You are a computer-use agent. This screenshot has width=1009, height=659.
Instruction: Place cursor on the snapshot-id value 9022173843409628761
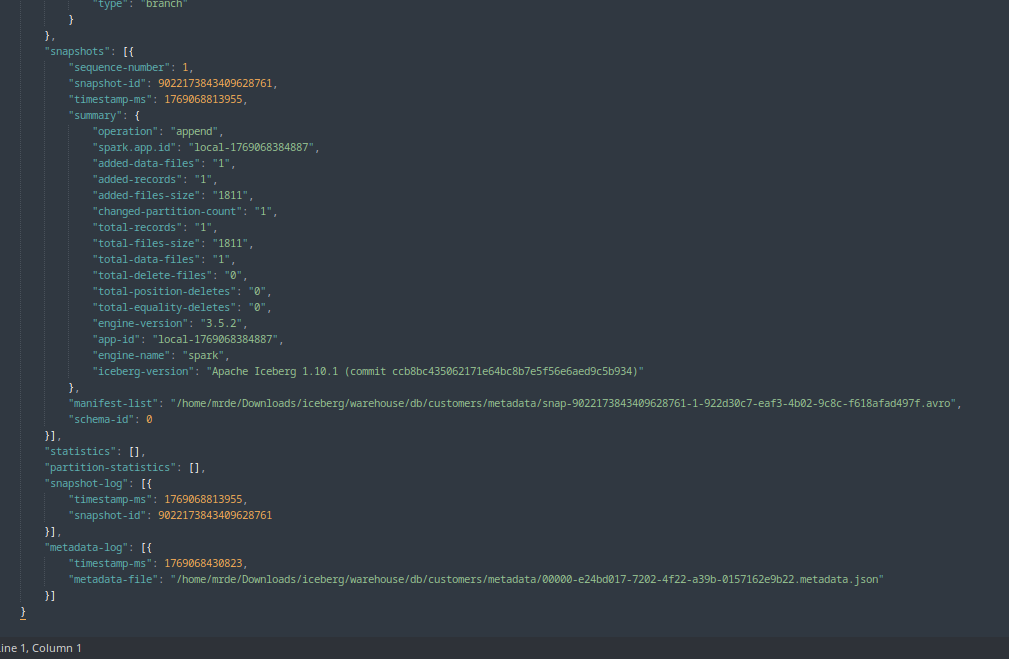pyautogui.click(x=215, y=83)
